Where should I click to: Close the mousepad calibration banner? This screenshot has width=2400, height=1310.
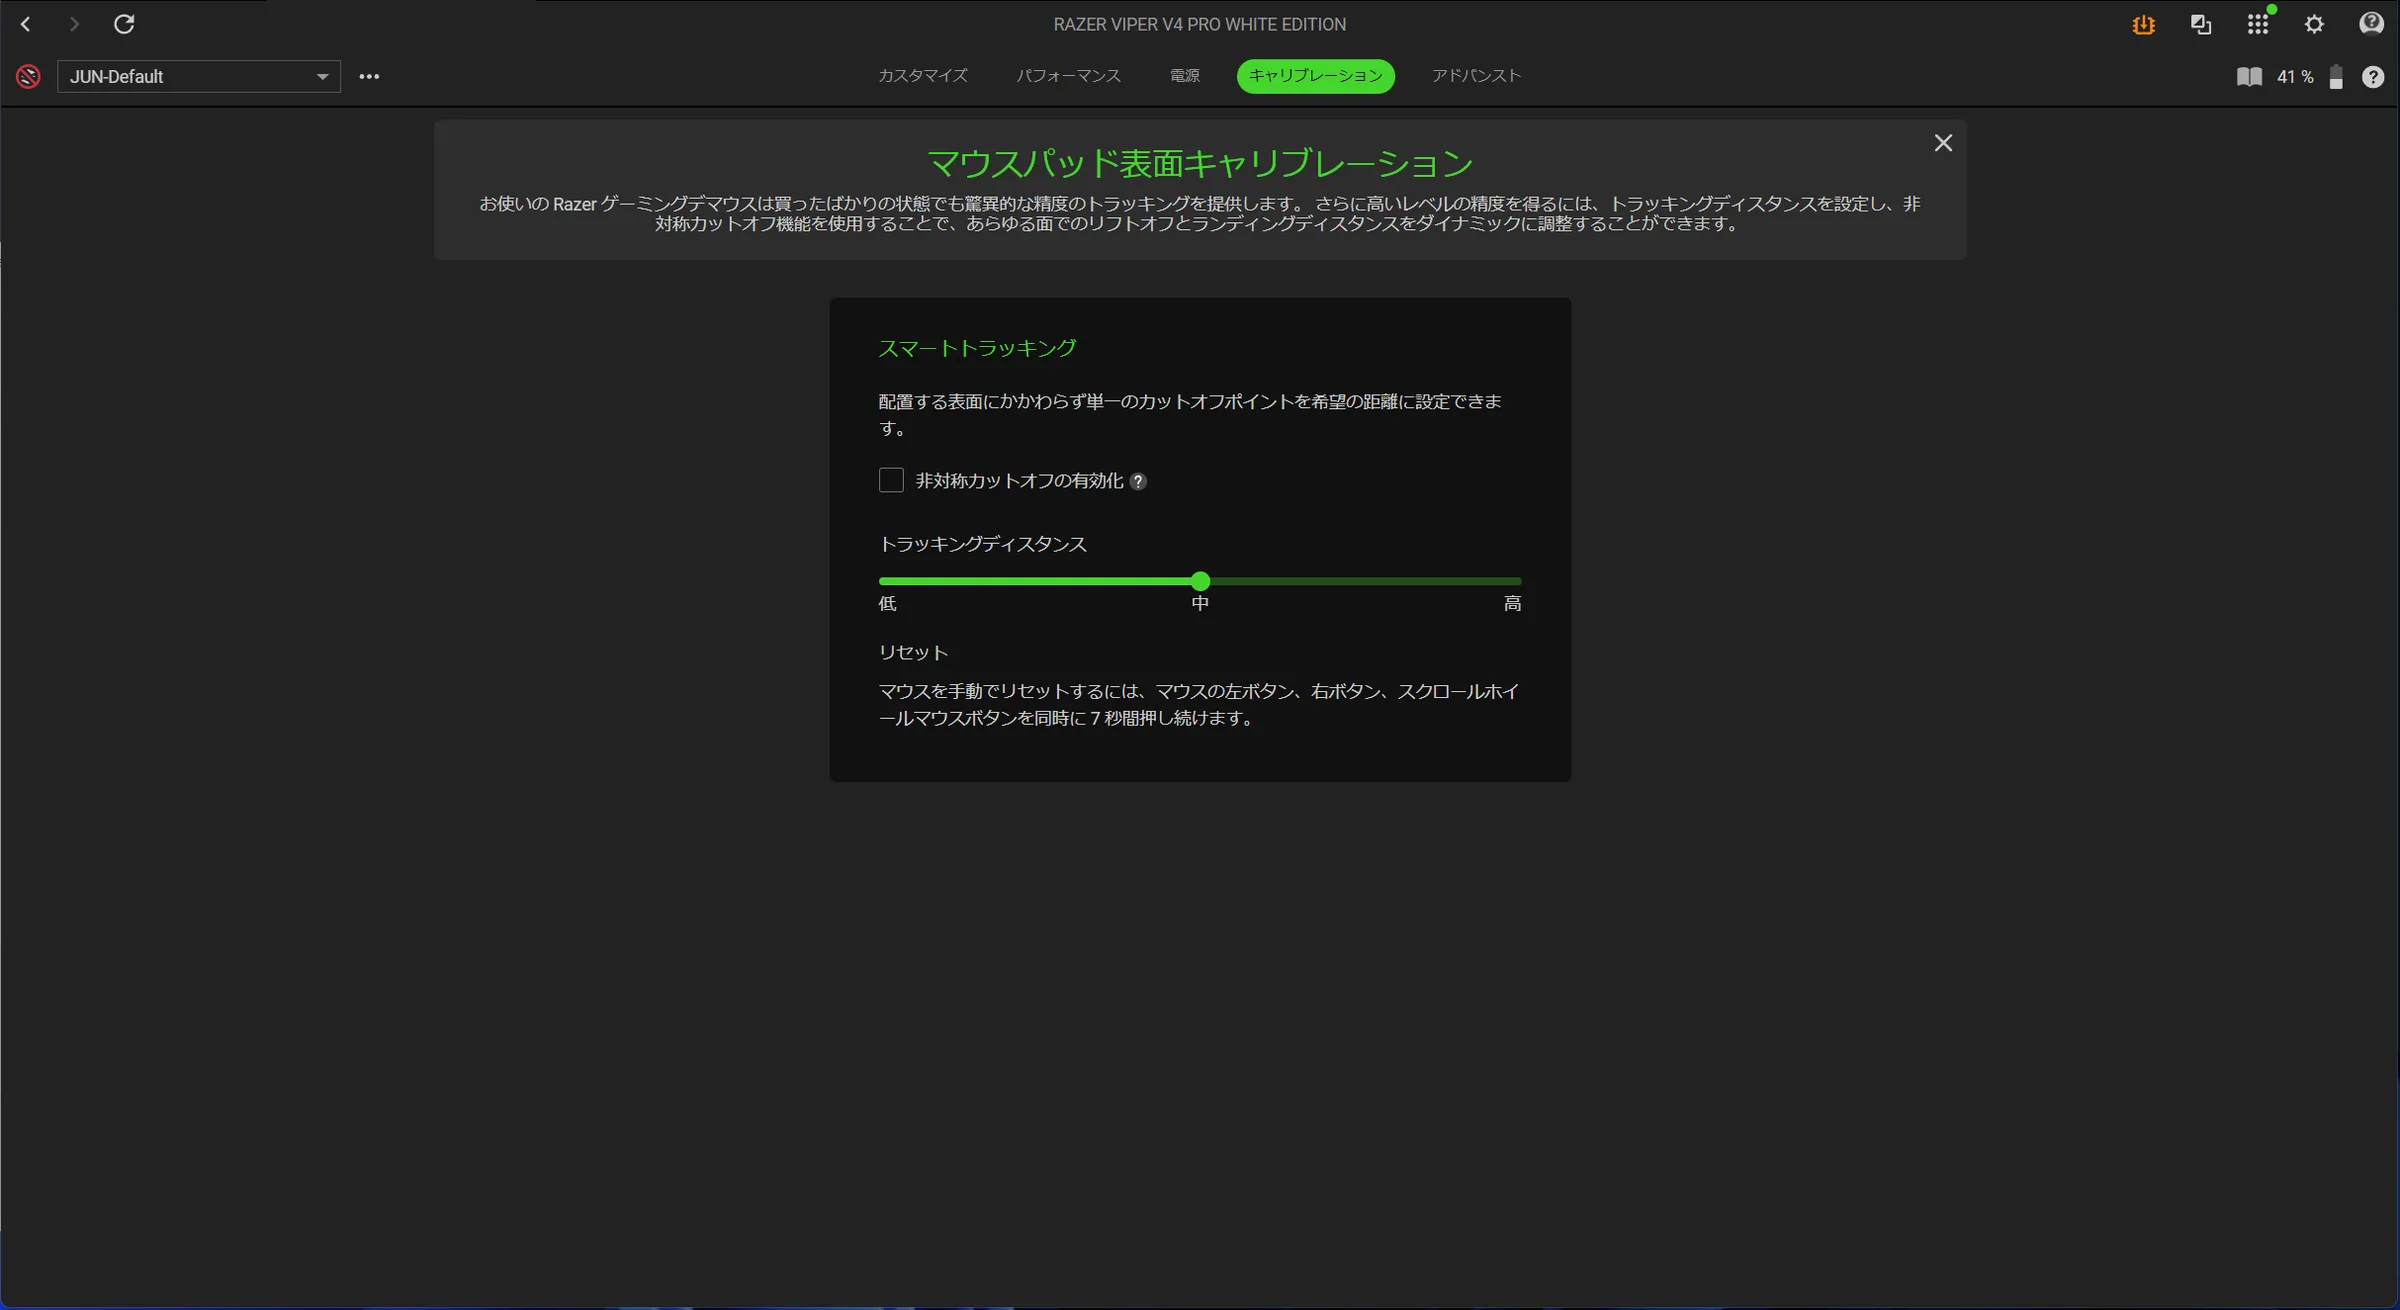click(1943, 143)
